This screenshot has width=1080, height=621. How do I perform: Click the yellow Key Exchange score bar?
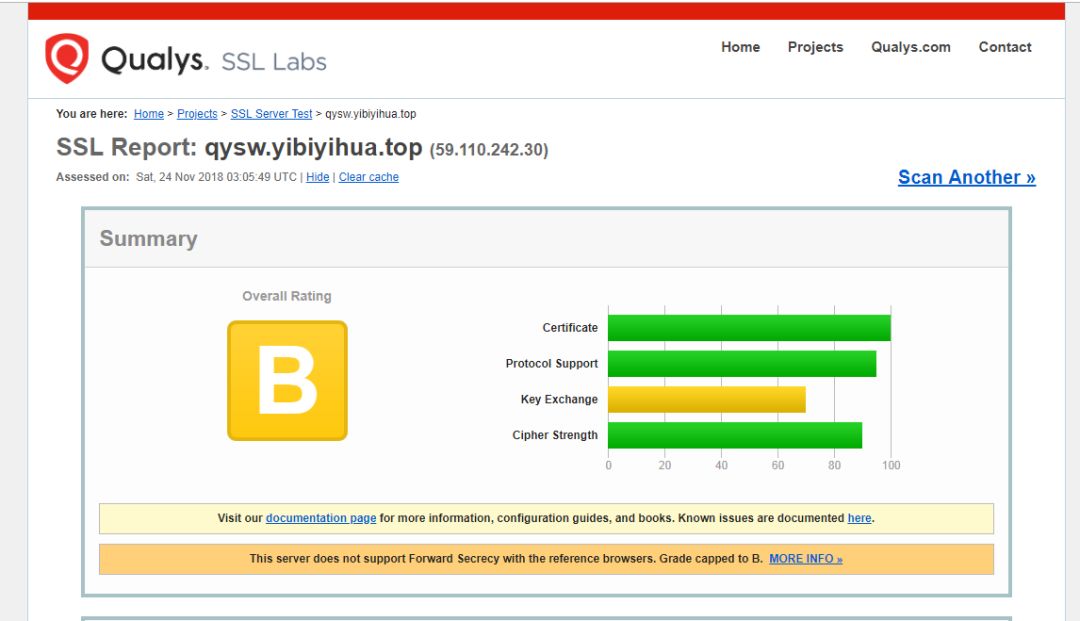707,399
